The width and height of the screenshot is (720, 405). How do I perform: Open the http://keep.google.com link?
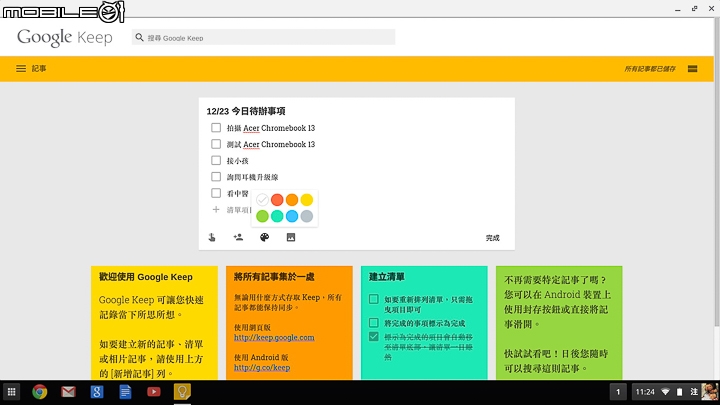click(x=274, y=338)
